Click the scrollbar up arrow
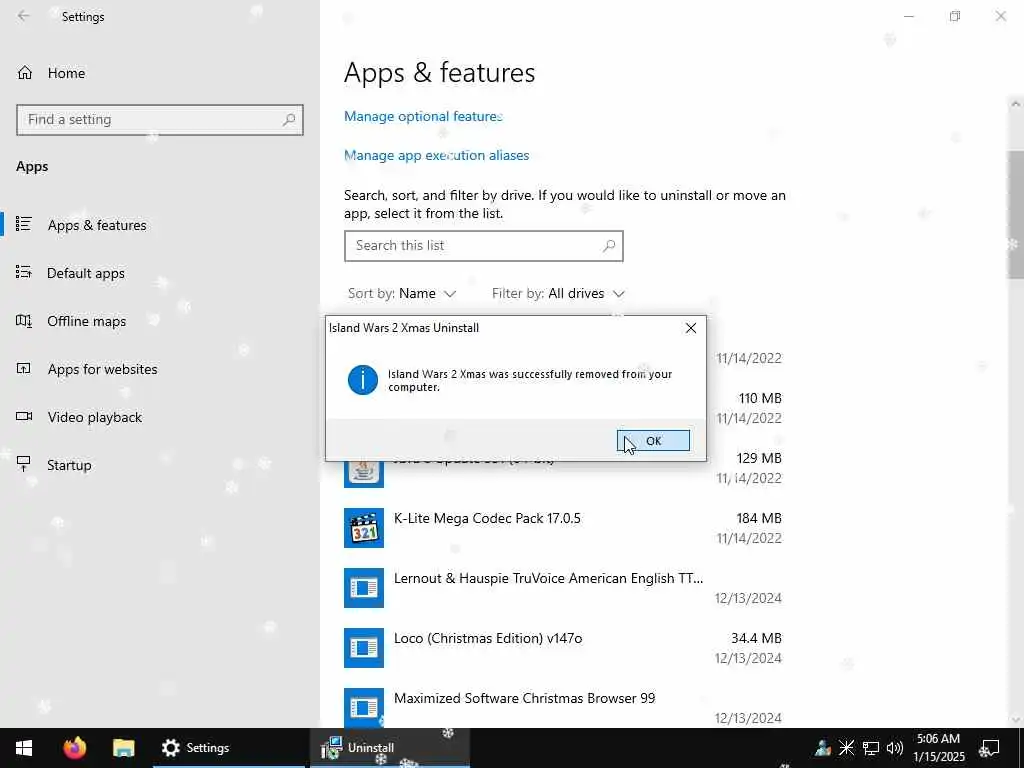1024x768 pixels. (x=1016, y=104)
